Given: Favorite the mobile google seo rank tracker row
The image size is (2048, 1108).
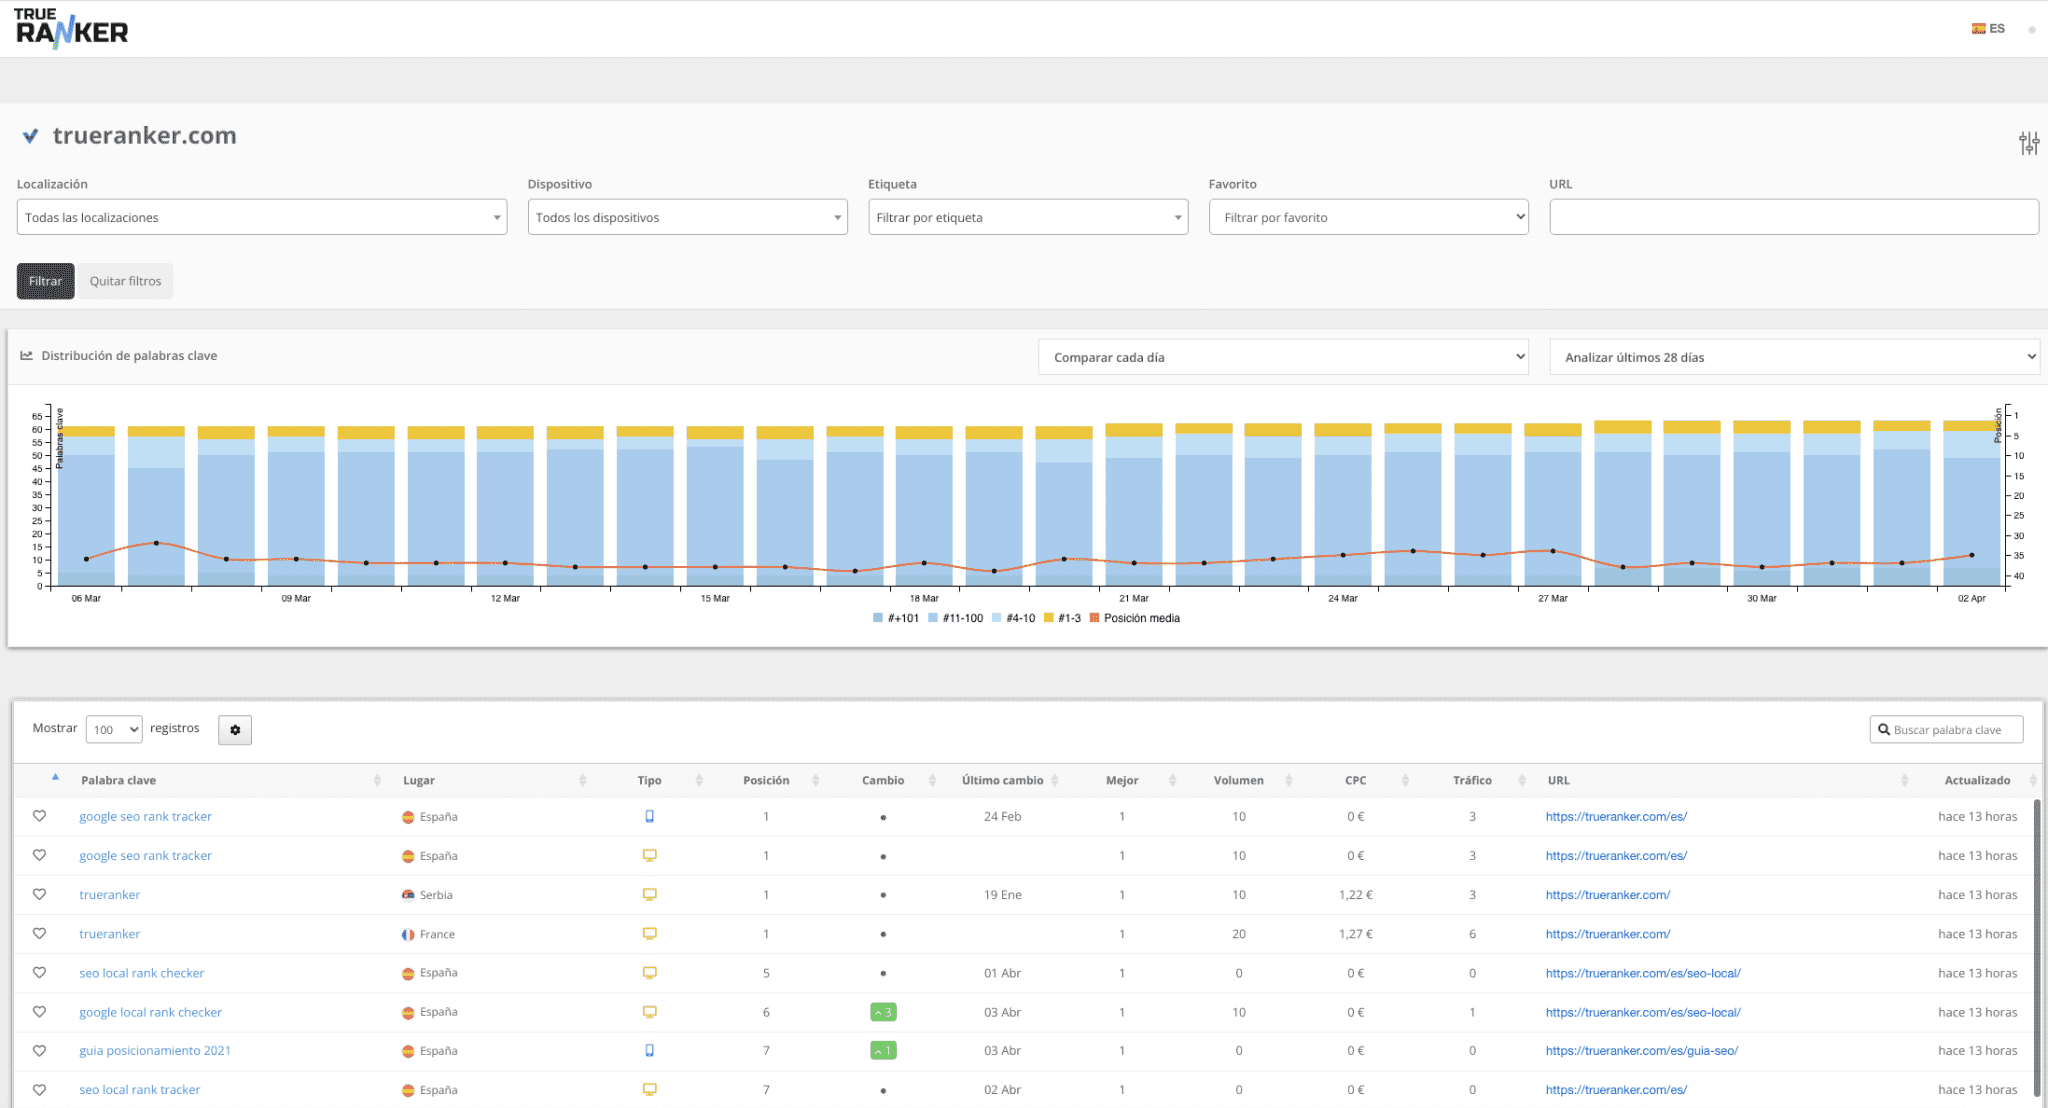Looking at the screenshot, I should tap(39, 816).
